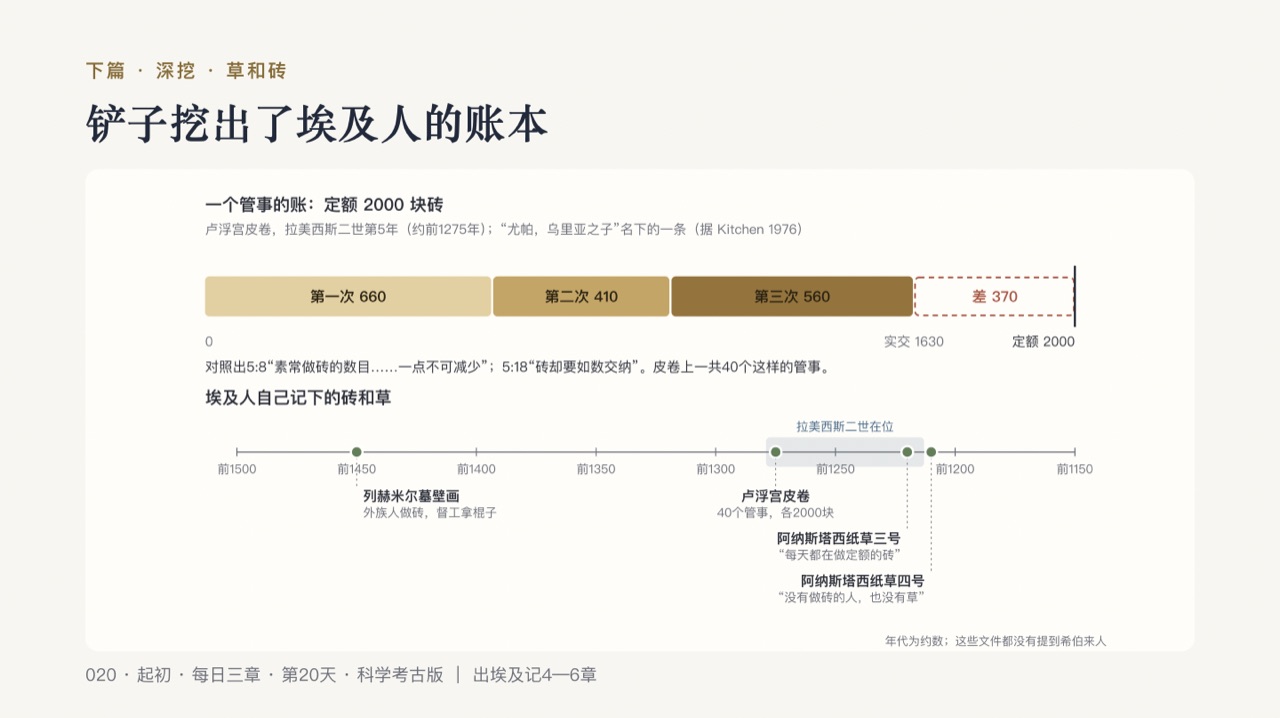Image resolution: width=1280 pixels, height=718 pixels.
Task: Click the heading 一个管事的账：定额 2000 块砖
Action: click(324, 205)
